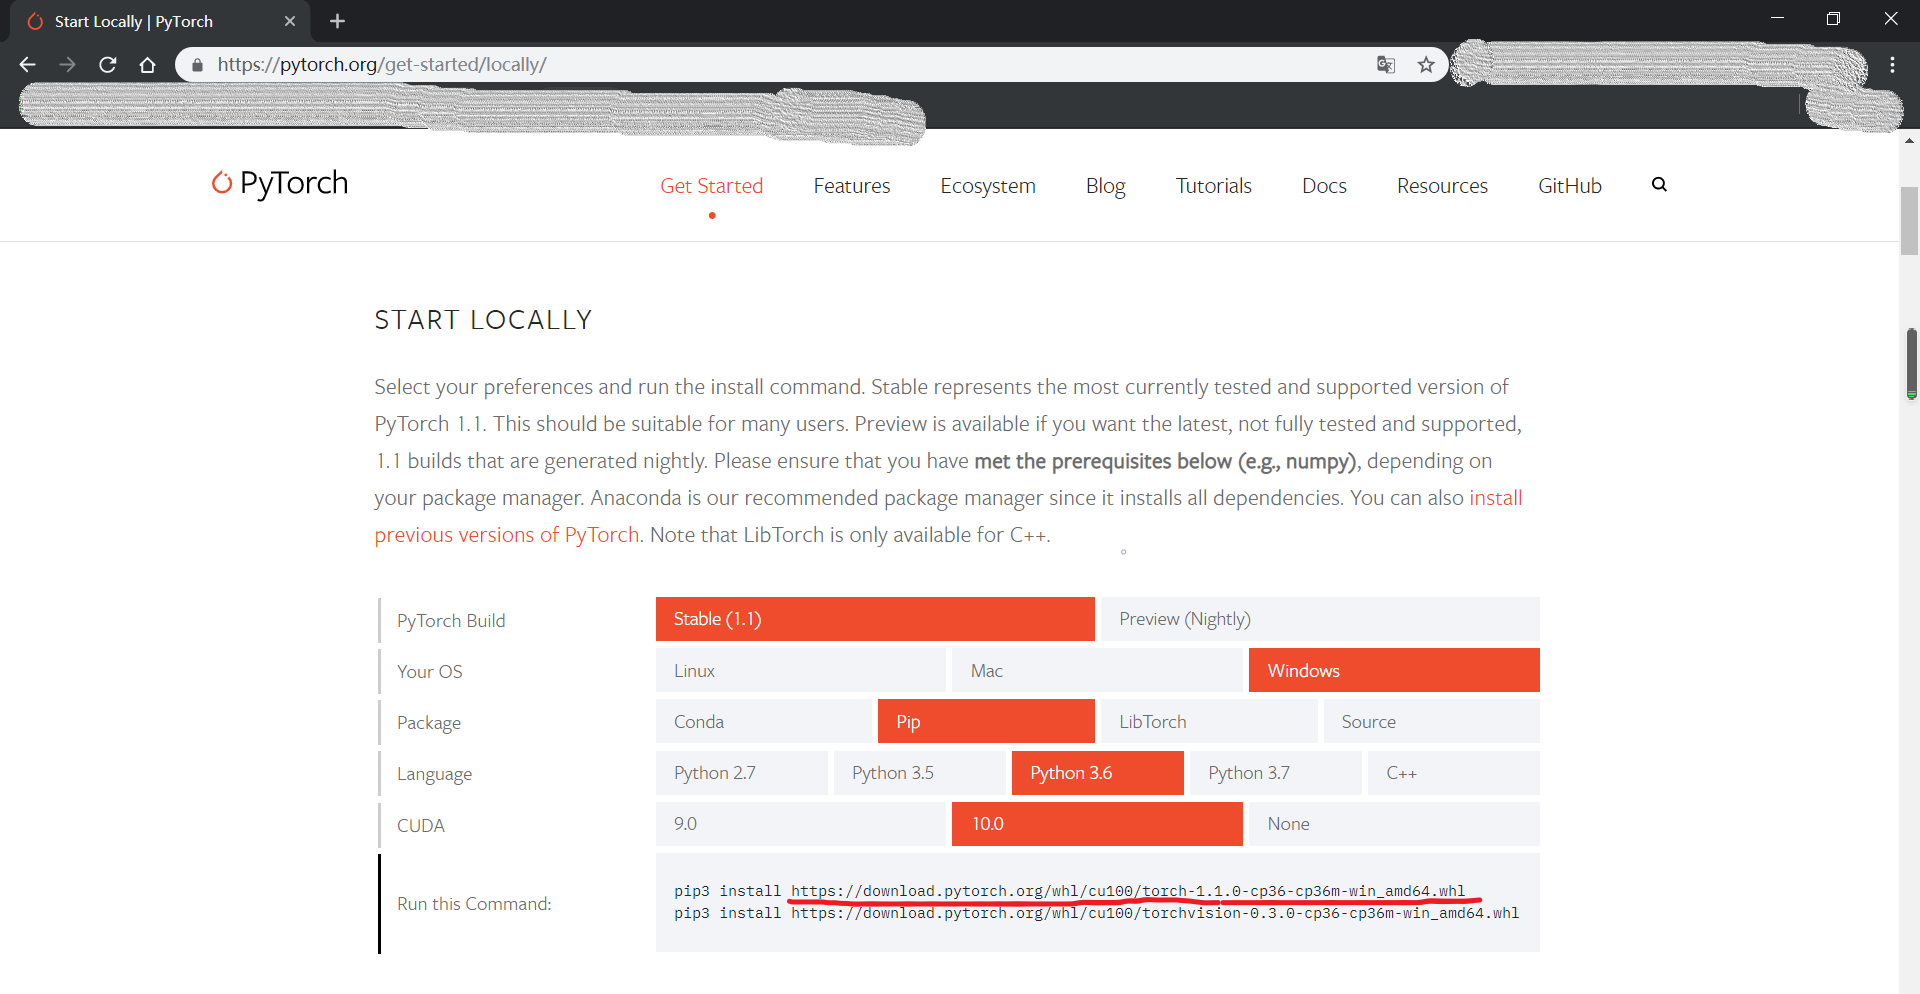
Task: Reload the PyTorch page
Action: click(x=108, y=65)
